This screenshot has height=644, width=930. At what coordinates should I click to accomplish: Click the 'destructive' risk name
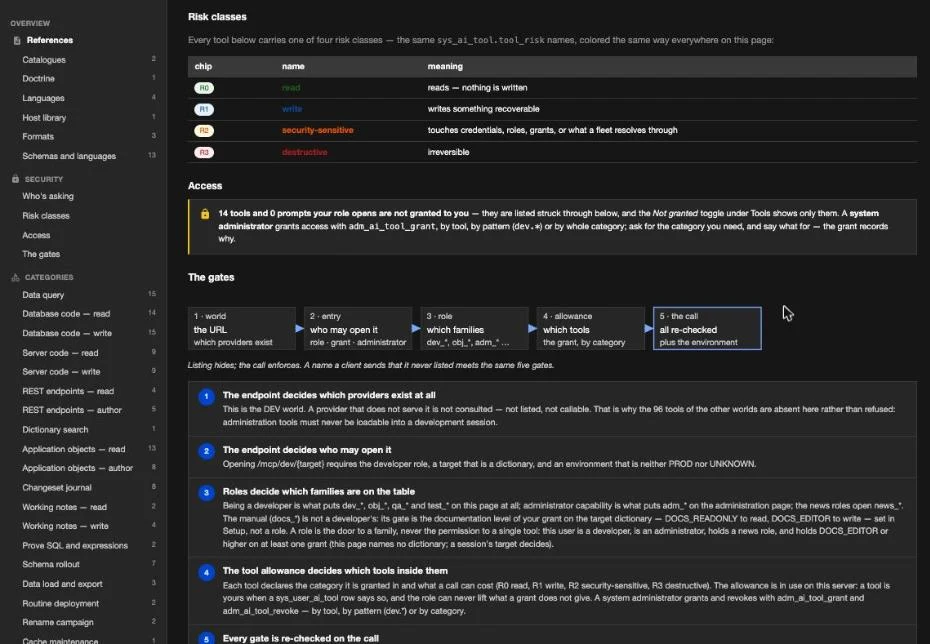click(304, 152)
